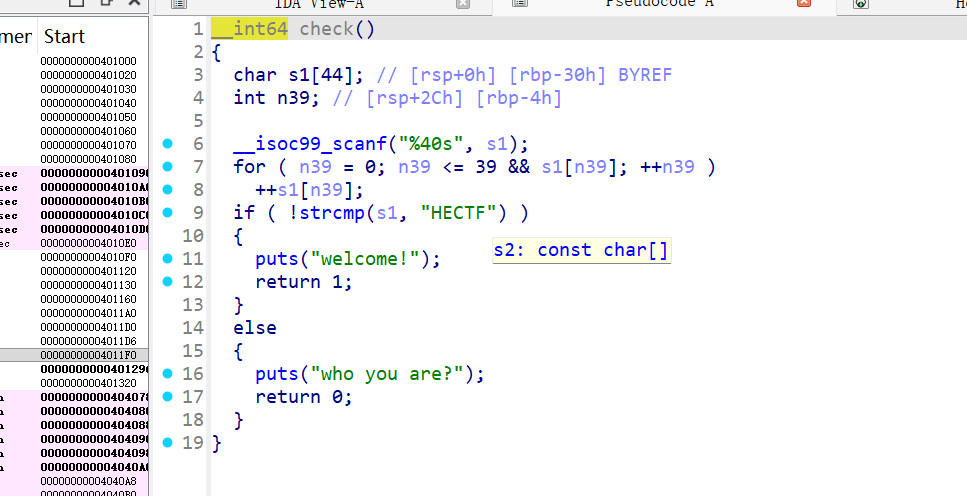Select address 0000000000401080 in function list

[89, 159]
